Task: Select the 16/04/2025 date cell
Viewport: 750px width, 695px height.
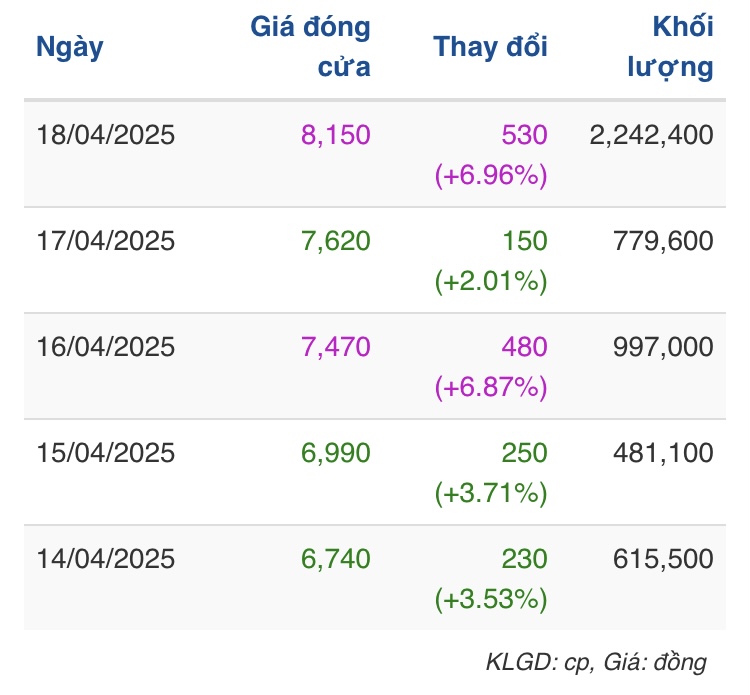Action: coord(105,347)
